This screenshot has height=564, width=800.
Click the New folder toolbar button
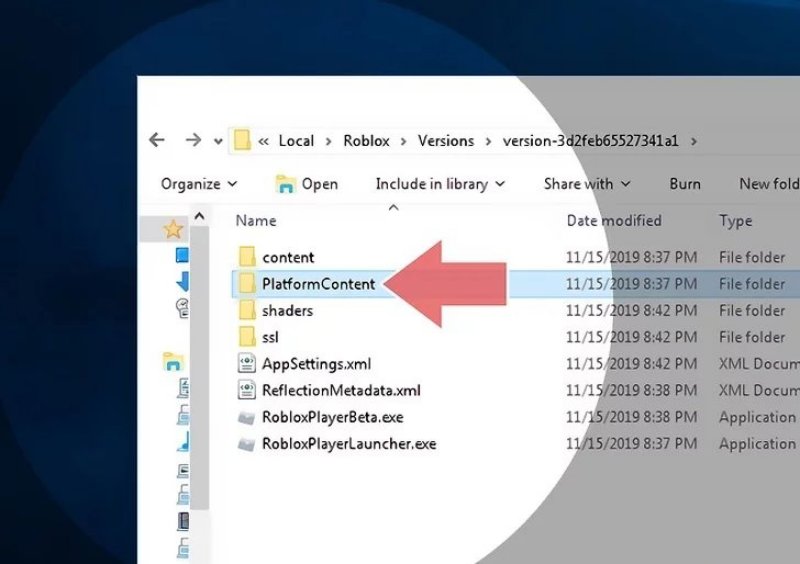pos(769,184)
